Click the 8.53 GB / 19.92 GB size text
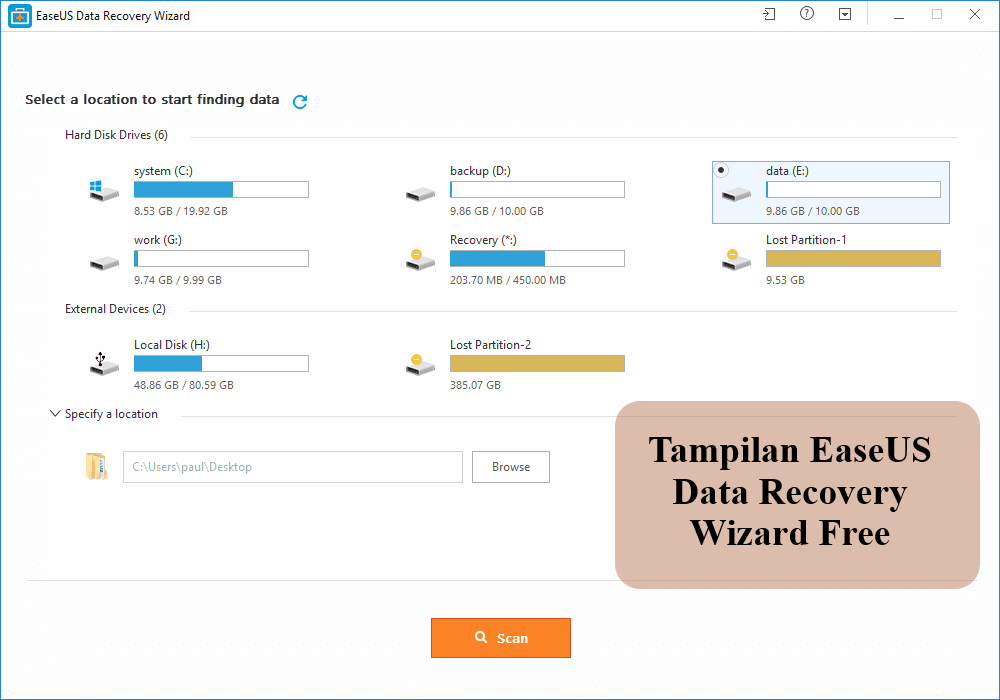Viewport: 1000px width, 700px height. tap(180, 211)
